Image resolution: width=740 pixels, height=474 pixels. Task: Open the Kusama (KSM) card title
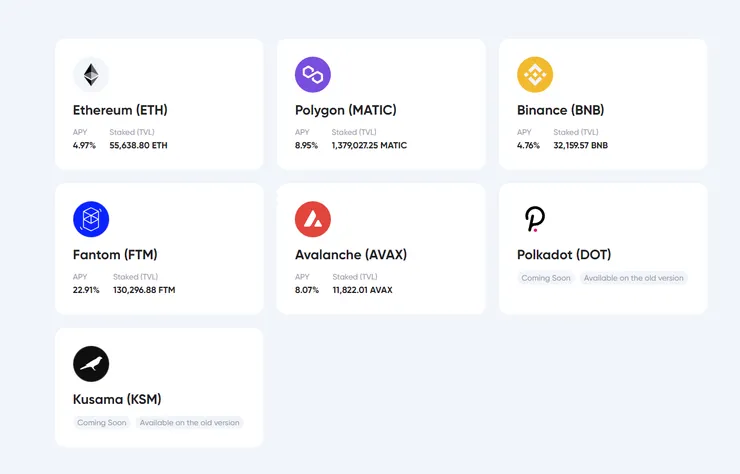pyautogui.click(x=117, y=399)
